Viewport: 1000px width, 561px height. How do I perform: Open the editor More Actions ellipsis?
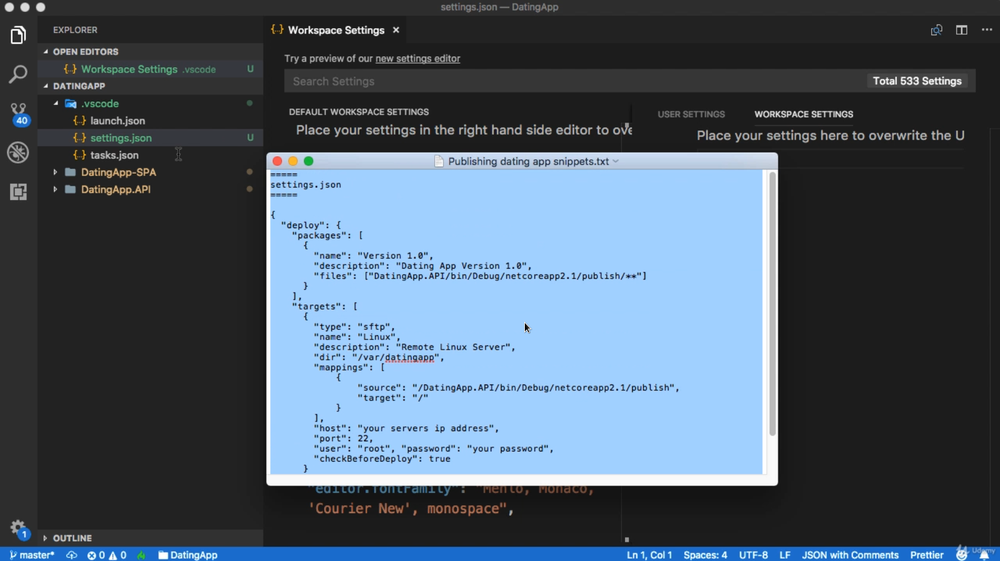[987, 30]
